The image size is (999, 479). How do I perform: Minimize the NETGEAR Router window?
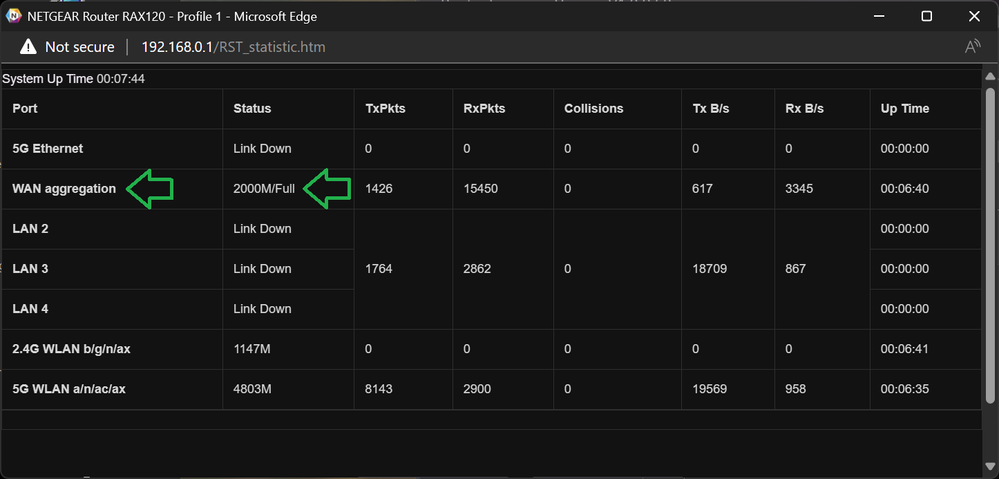(881, 16)
